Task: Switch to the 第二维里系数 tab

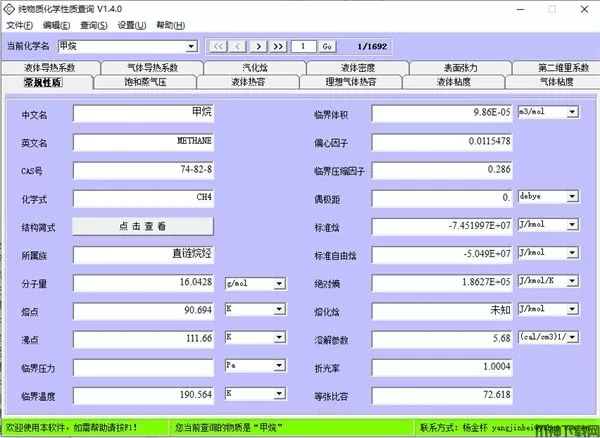Action: coord(557,68)
